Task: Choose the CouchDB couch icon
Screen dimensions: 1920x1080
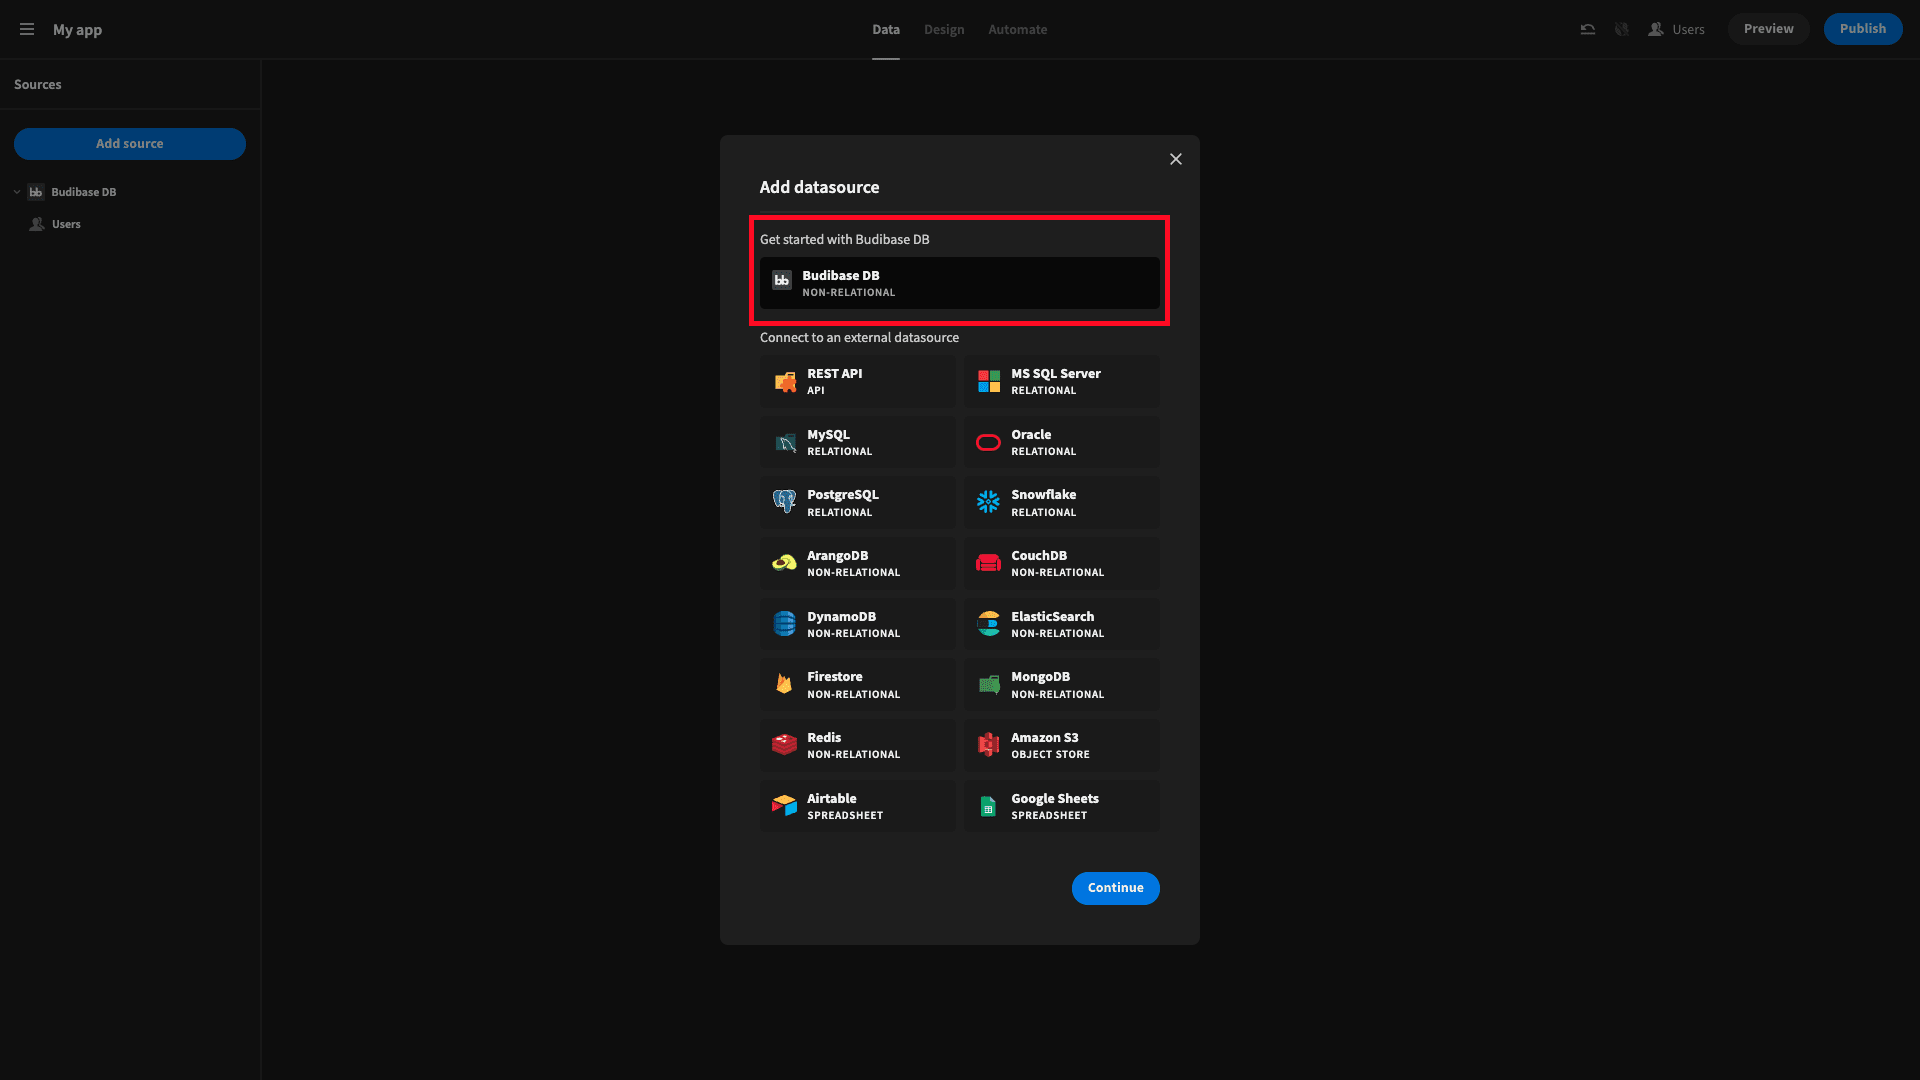Action: [x=989, y=563]
